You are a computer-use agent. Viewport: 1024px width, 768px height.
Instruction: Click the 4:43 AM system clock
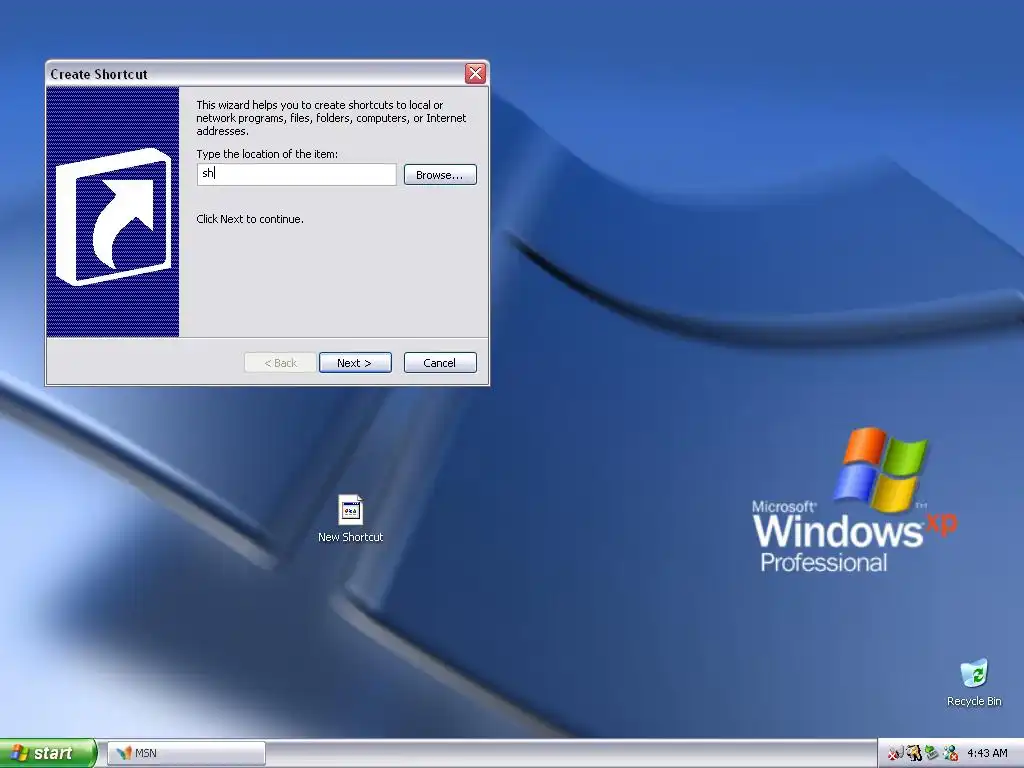(x=987, y=753)
